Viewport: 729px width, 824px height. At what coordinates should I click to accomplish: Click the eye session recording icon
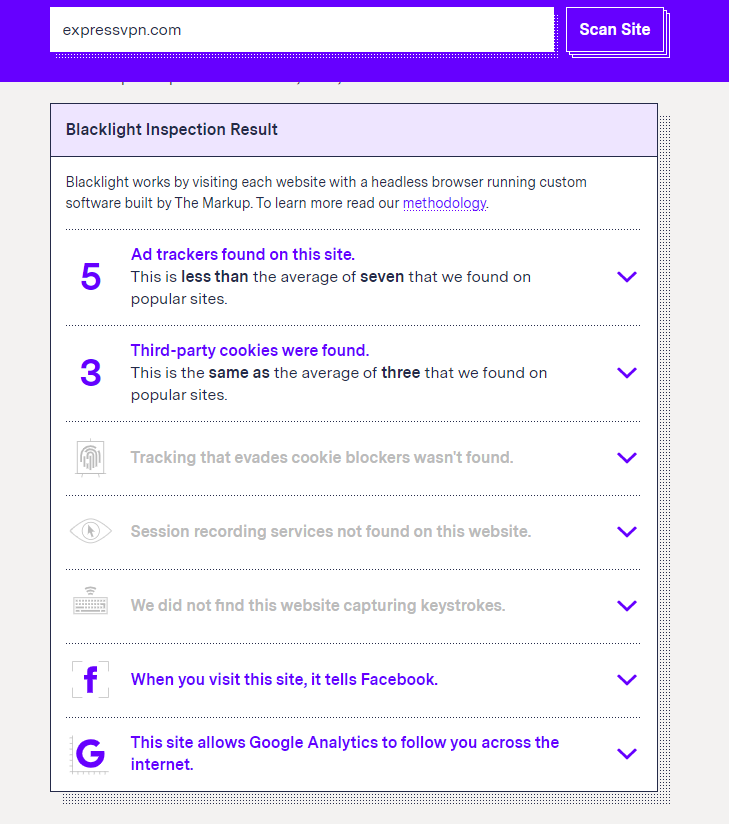coord(90,531)
